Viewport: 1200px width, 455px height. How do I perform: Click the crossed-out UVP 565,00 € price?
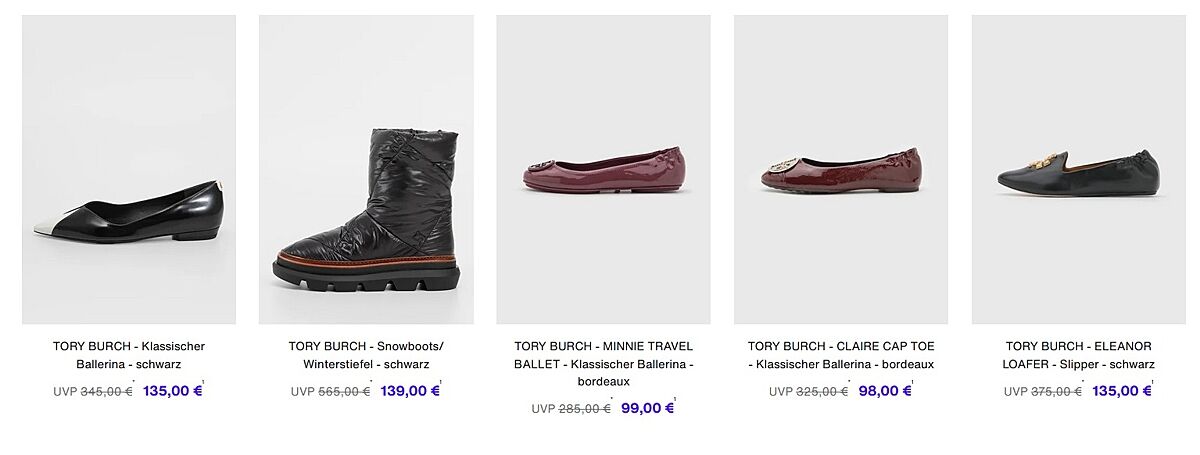coord(344,392)
